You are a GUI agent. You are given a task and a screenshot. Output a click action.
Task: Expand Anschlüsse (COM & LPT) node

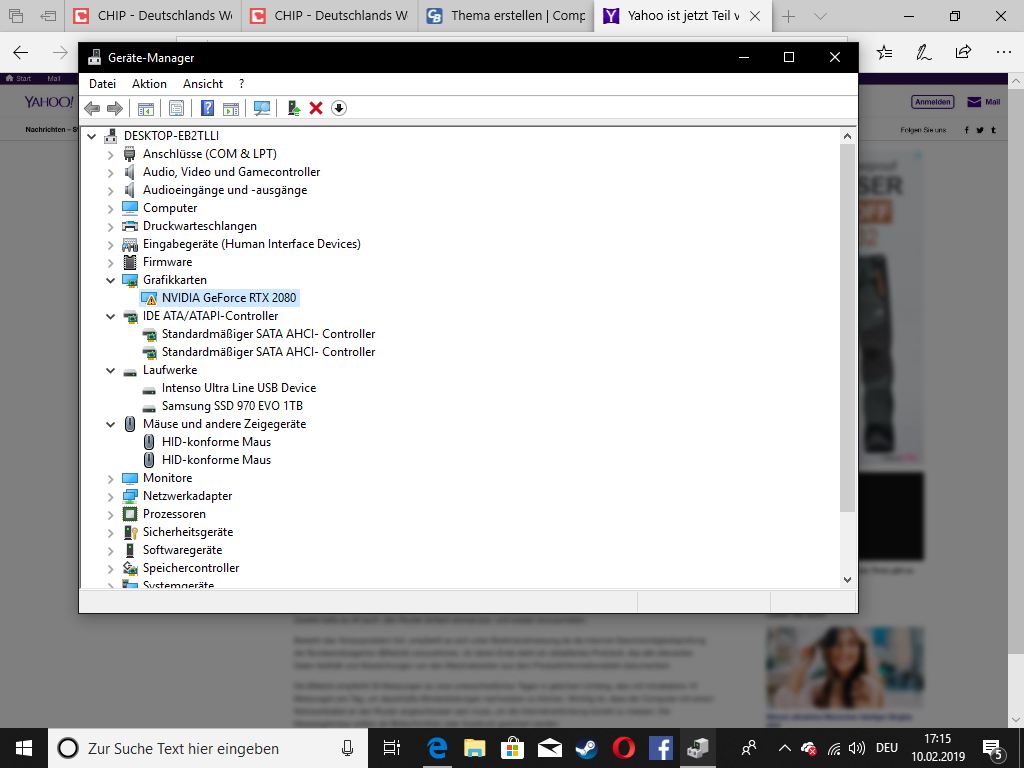pos(110,154)
